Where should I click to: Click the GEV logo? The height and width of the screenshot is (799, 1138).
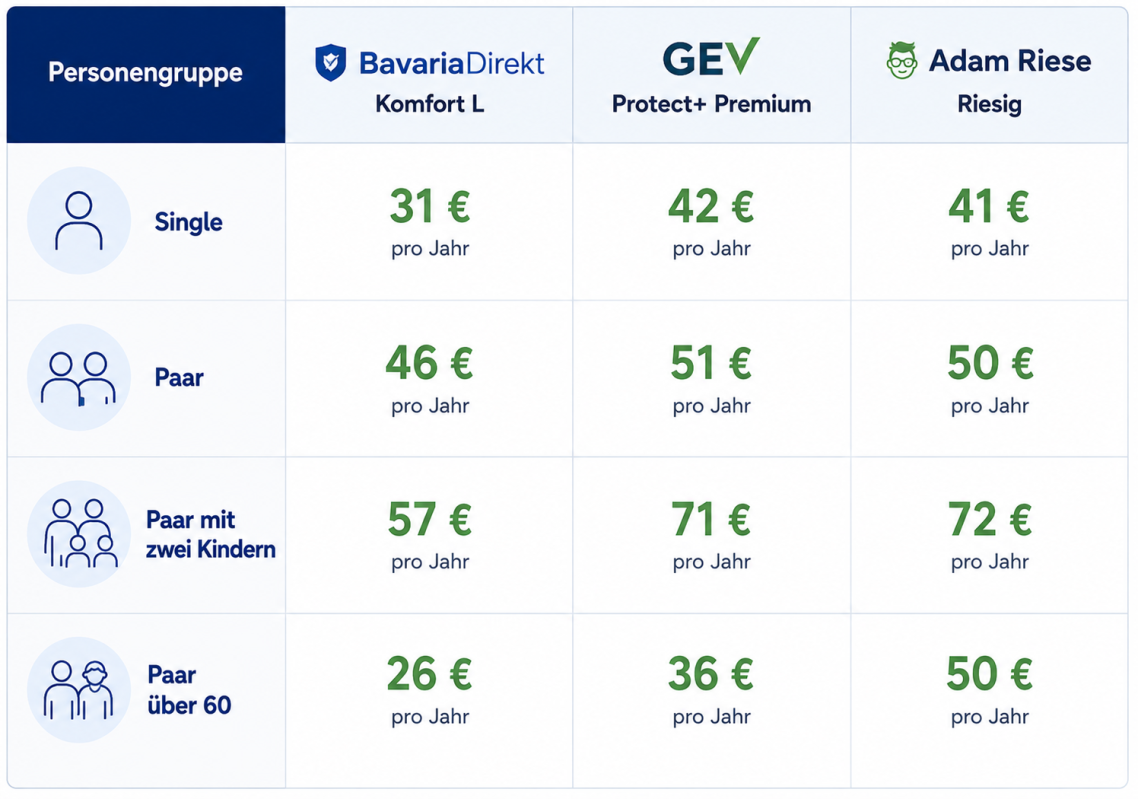pos(711,57)
